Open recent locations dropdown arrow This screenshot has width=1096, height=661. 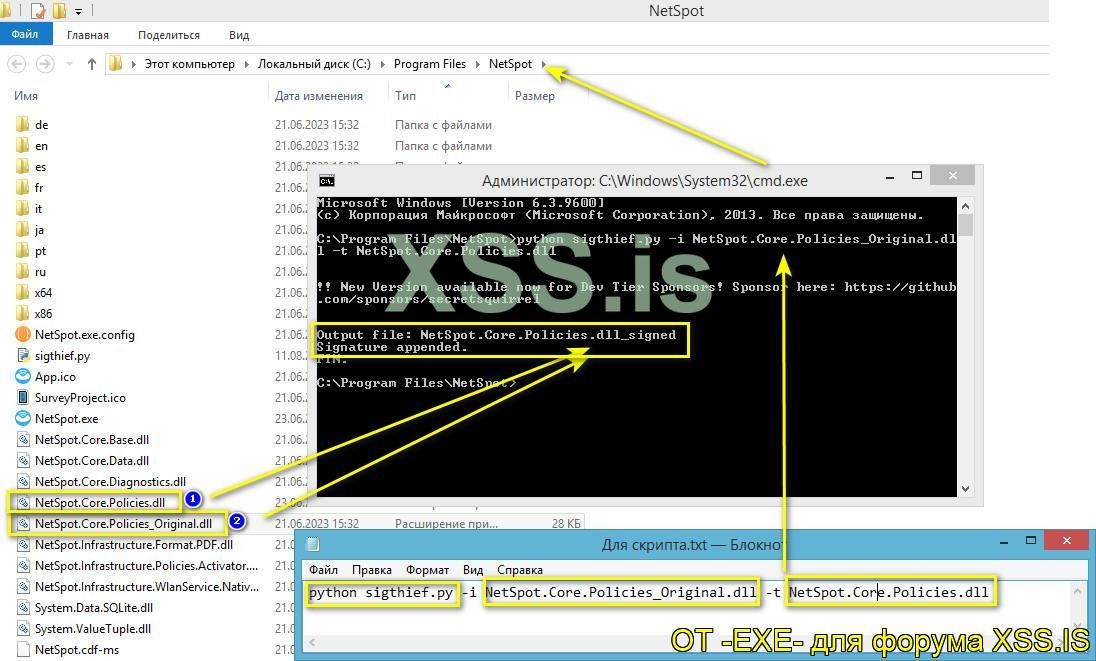point(69,64)
